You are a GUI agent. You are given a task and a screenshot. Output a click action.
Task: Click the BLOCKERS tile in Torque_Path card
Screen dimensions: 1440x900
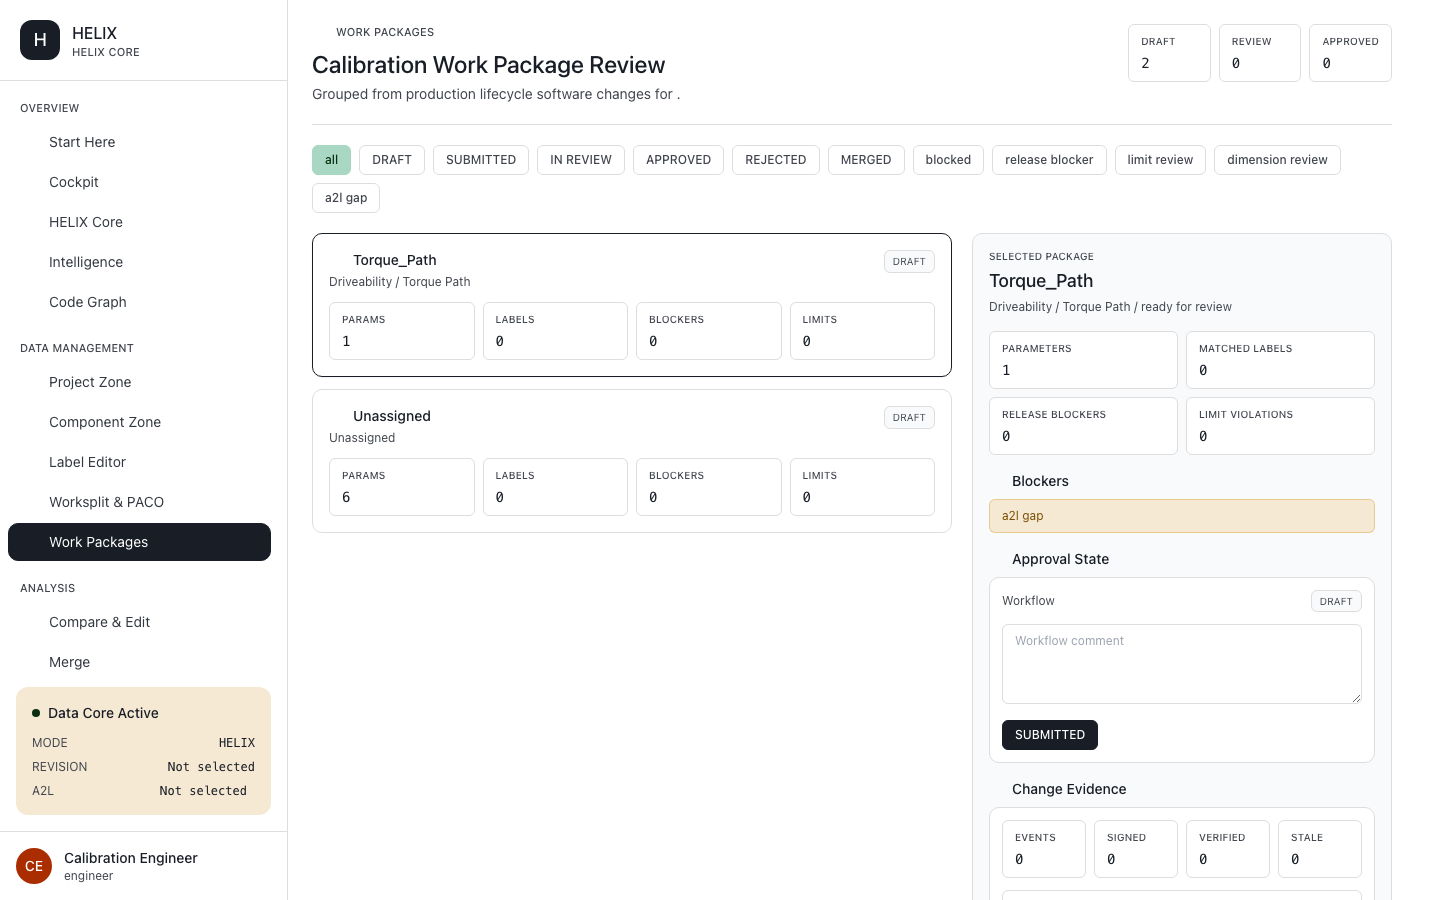point(709,331)
